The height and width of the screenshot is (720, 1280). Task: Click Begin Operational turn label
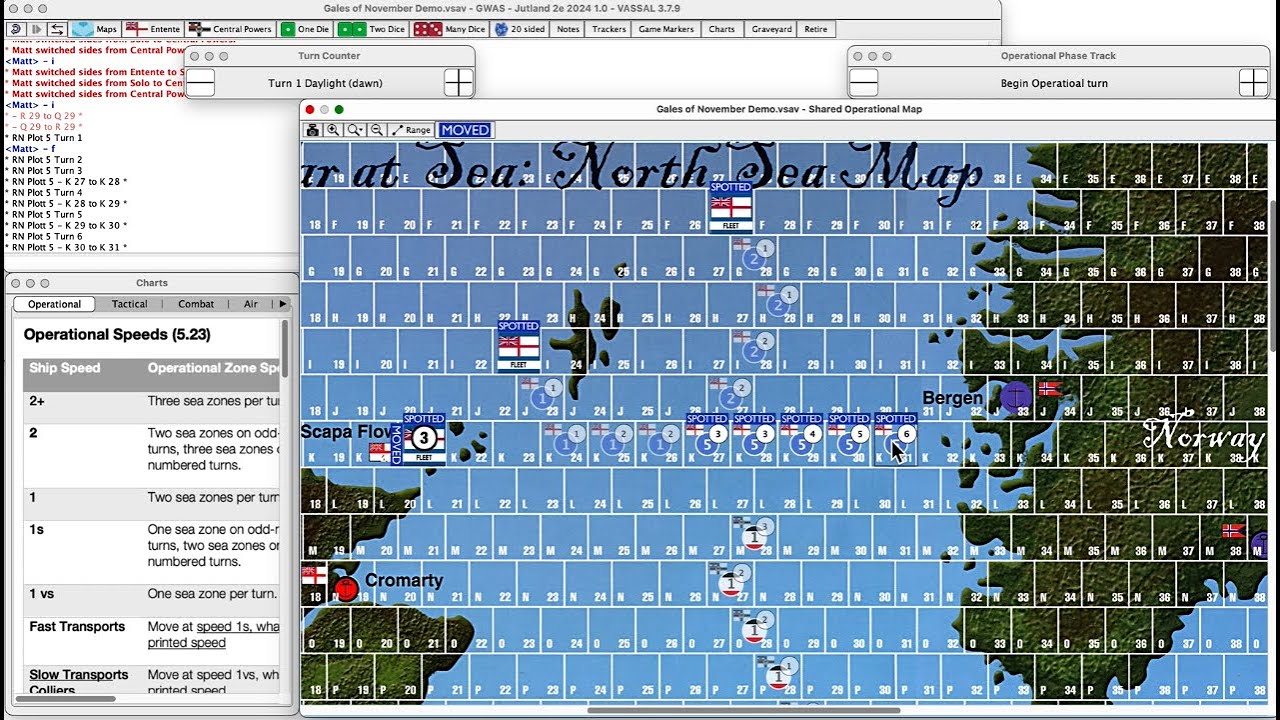click(x=1054, y=83)
